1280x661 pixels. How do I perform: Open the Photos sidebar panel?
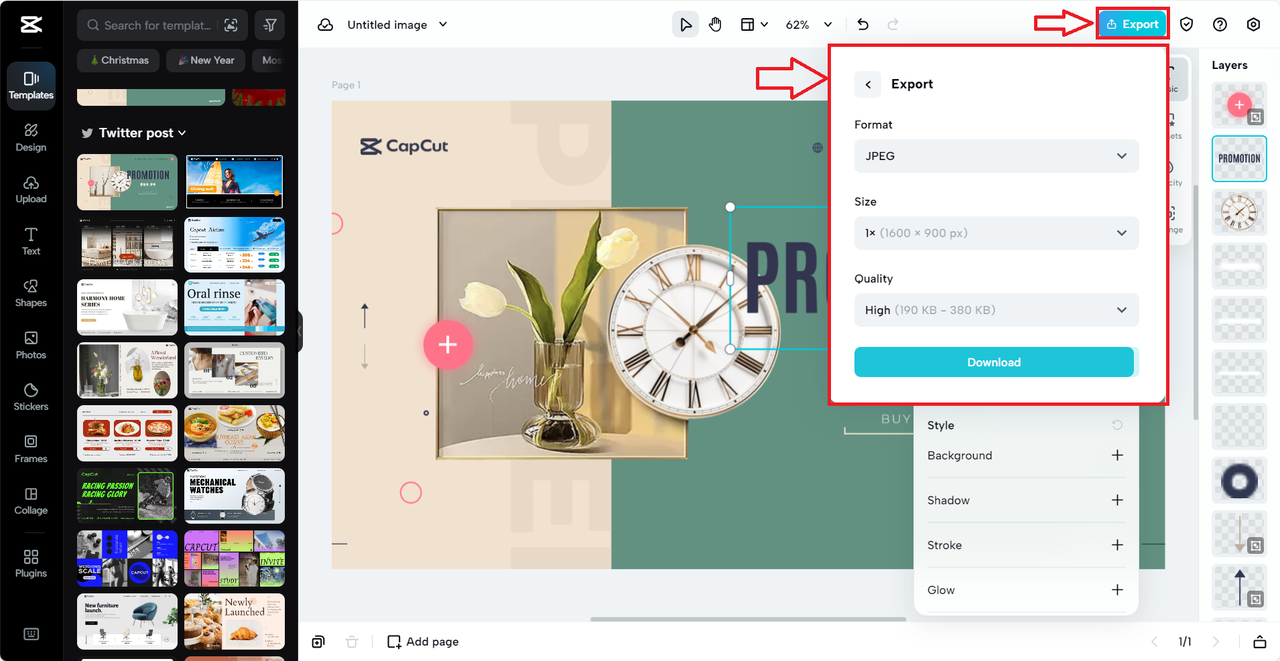31,345
